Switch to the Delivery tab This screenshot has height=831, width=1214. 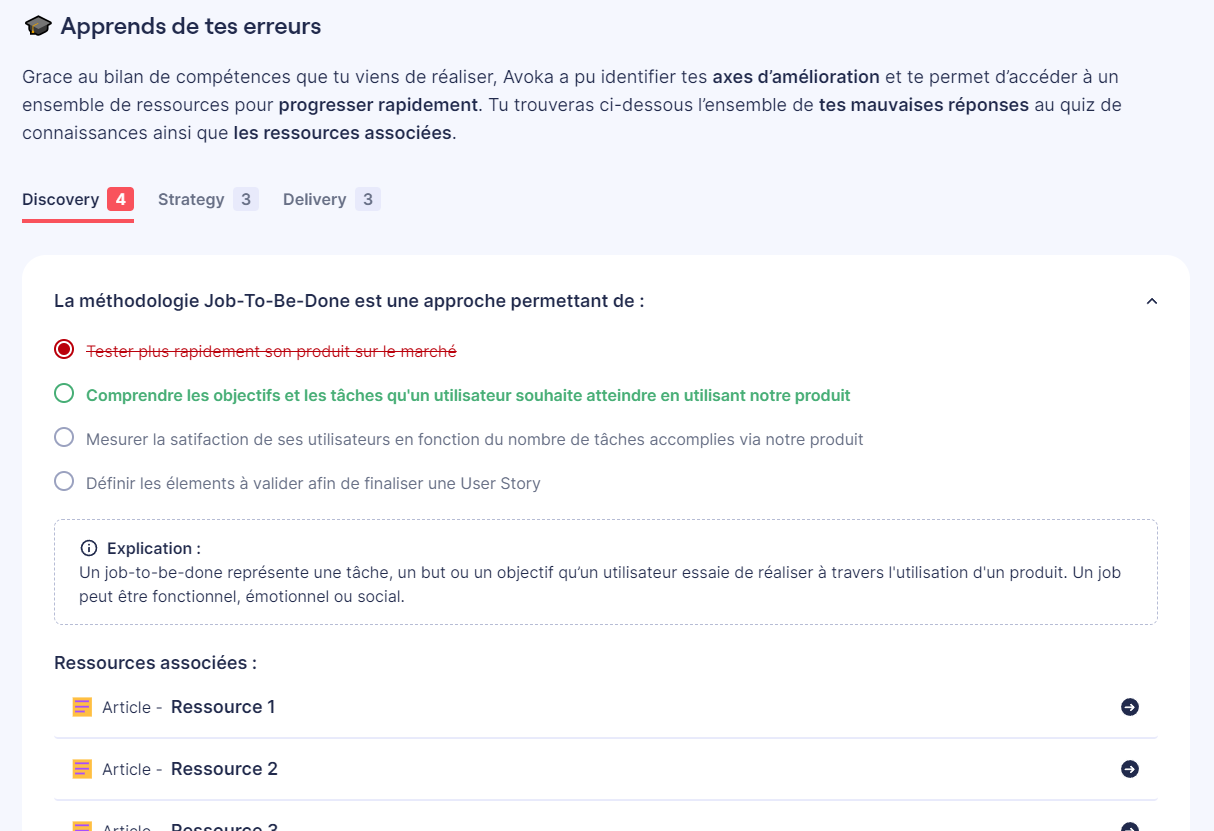[x=314, y=199]
